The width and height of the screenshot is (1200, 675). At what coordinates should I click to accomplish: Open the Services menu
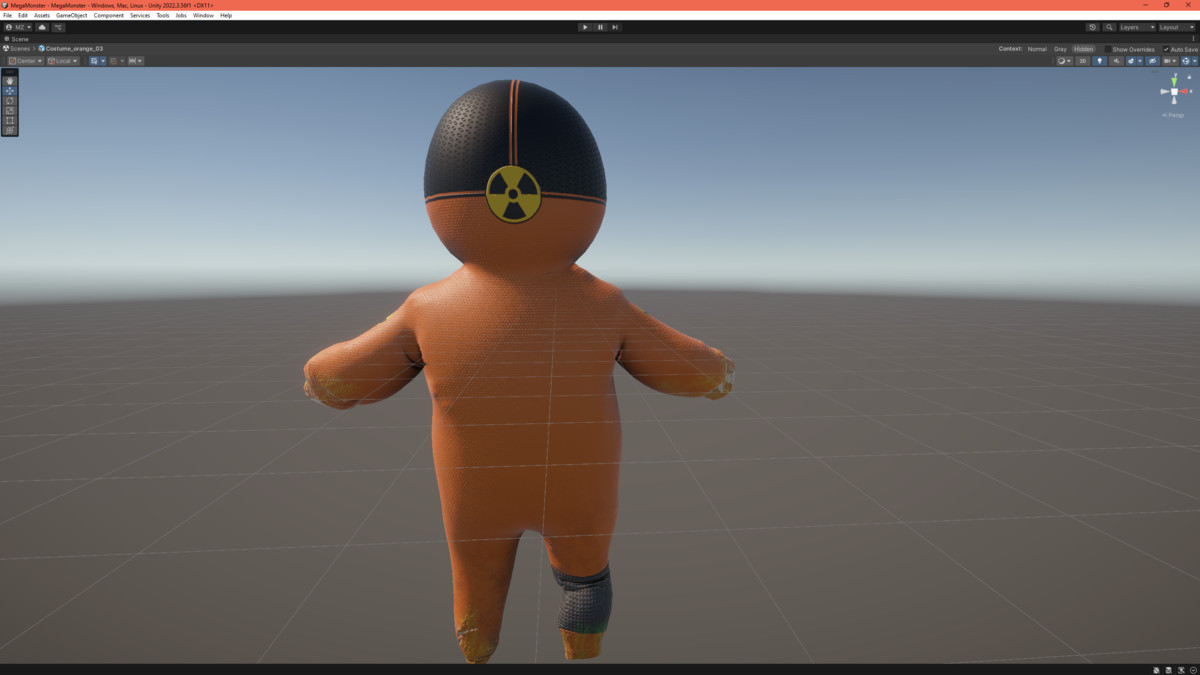click(x=140, y=15)
